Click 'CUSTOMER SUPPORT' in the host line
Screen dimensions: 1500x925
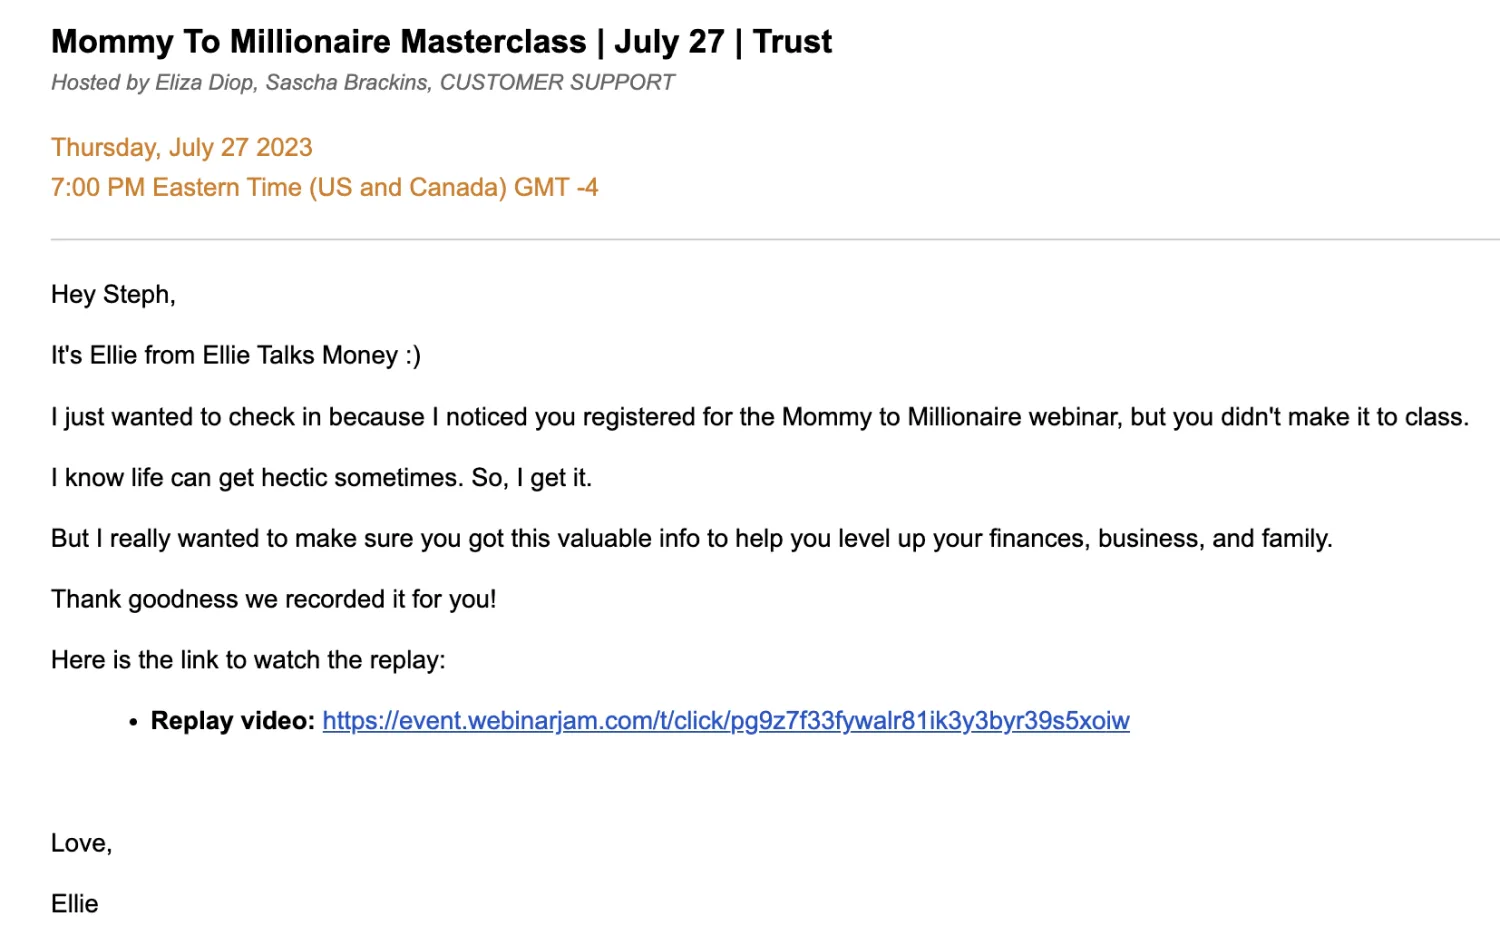click(557, 83)
